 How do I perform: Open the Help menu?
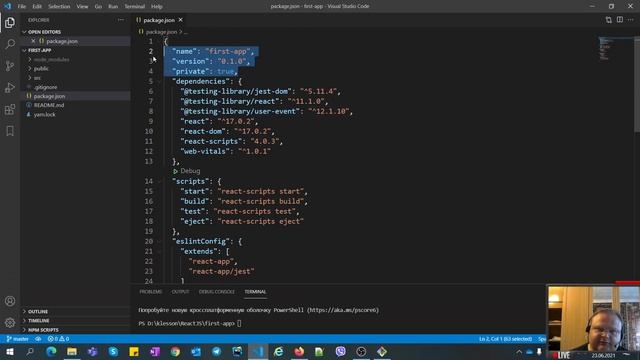[x=157, y=6]
